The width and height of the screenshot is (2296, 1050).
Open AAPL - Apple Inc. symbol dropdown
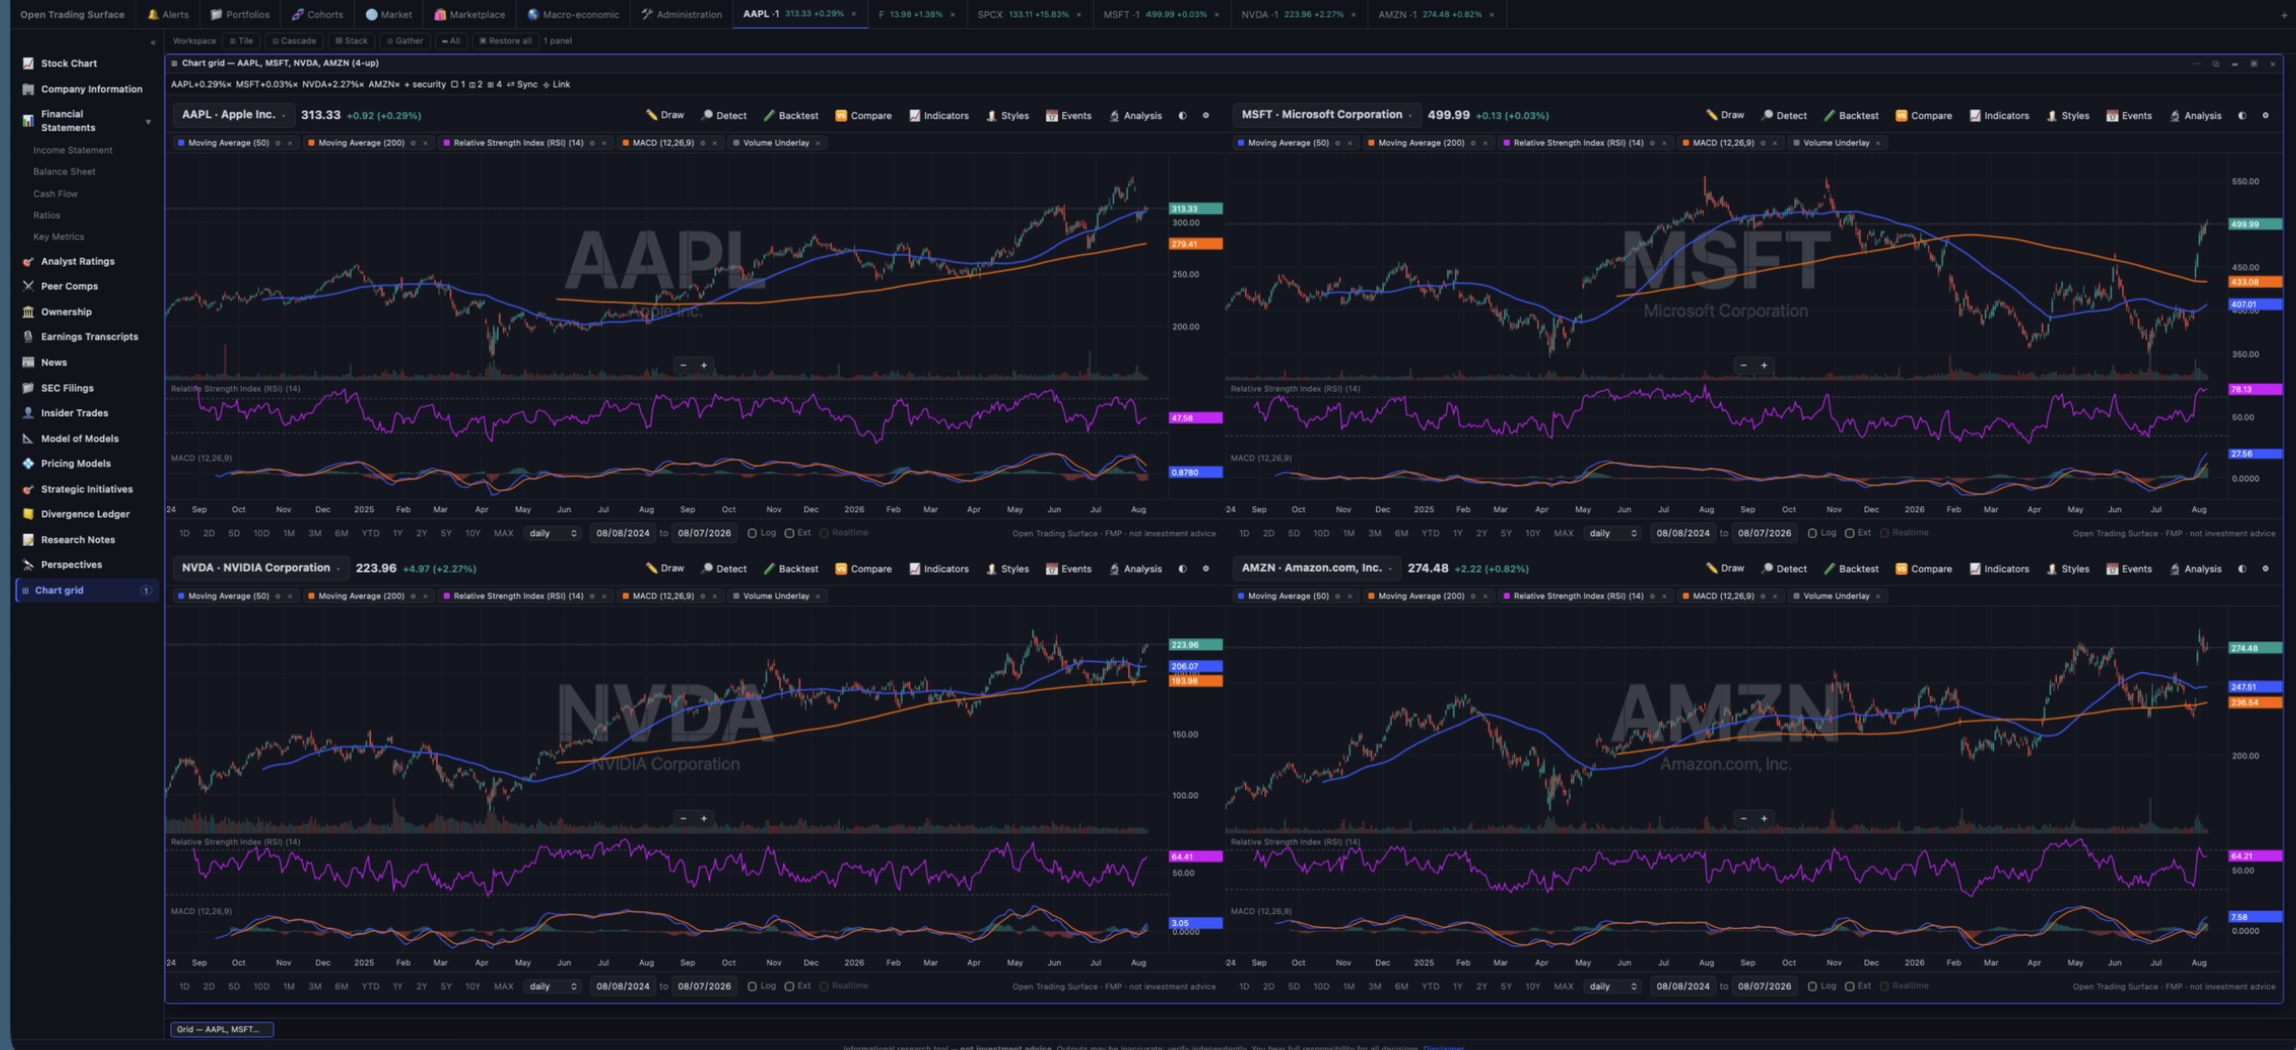pyautogui.click(x=233, y=115)
